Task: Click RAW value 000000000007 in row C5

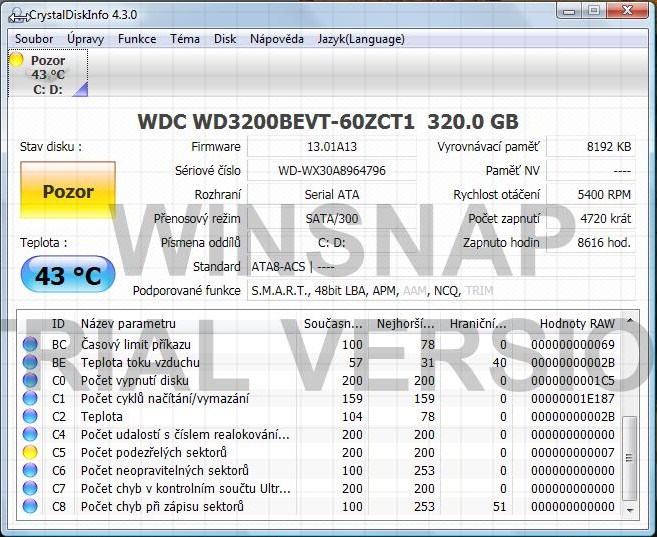Action: click(573, 452)
